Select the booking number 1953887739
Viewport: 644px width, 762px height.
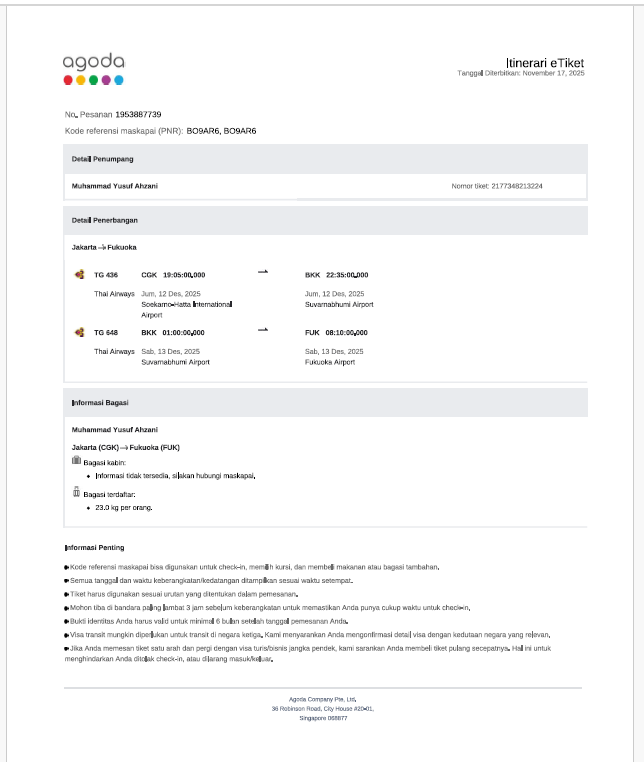(138, 115)
